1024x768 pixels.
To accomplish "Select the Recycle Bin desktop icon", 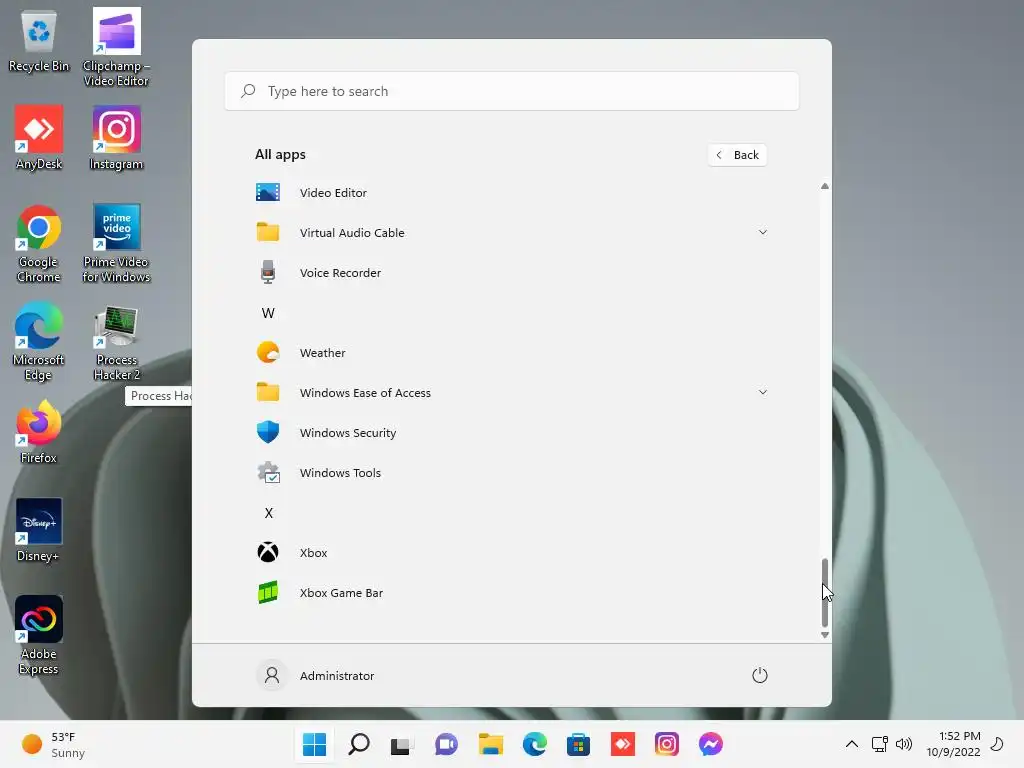I will coord(39,41).
